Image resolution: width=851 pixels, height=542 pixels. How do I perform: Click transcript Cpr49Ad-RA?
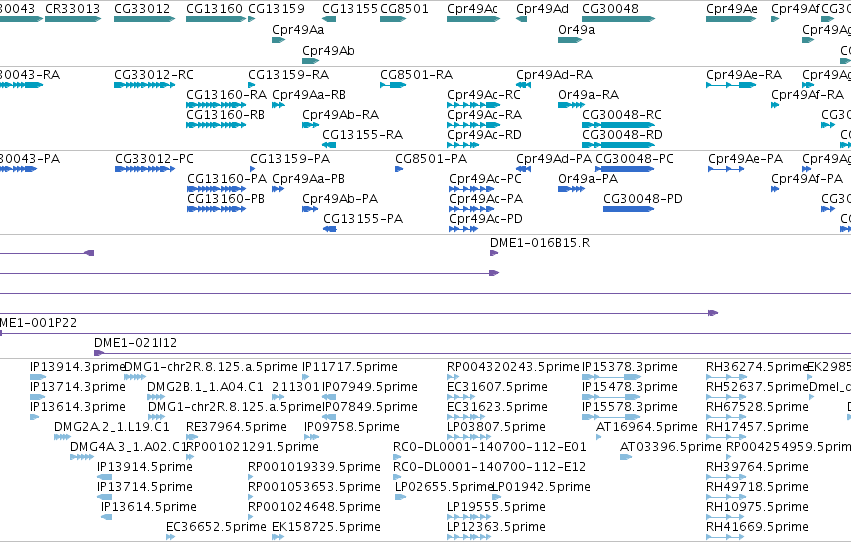pyautogui.click(x=523, y=85)
